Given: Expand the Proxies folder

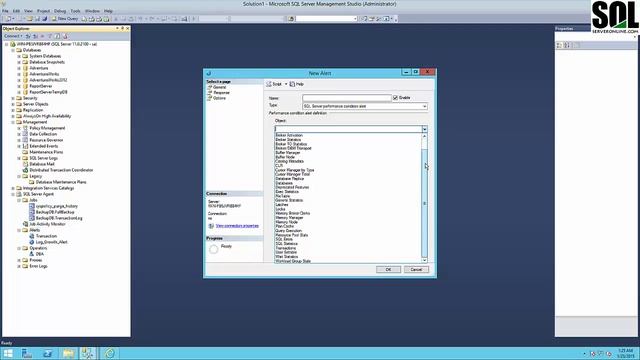Looking at the screenshot, I should tap(19, 260).
